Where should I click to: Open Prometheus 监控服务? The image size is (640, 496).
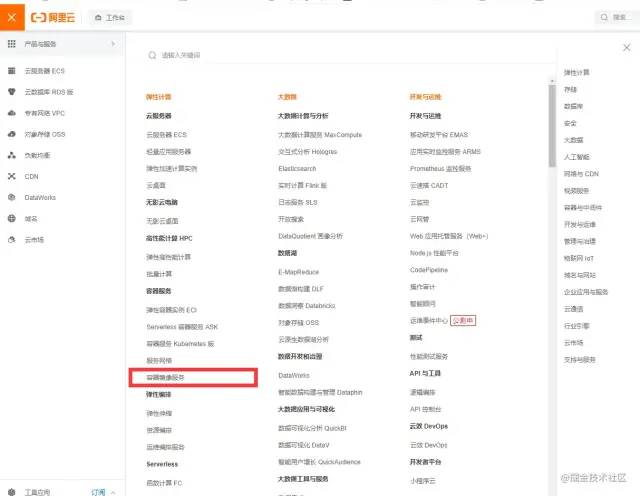pos(440,169)
